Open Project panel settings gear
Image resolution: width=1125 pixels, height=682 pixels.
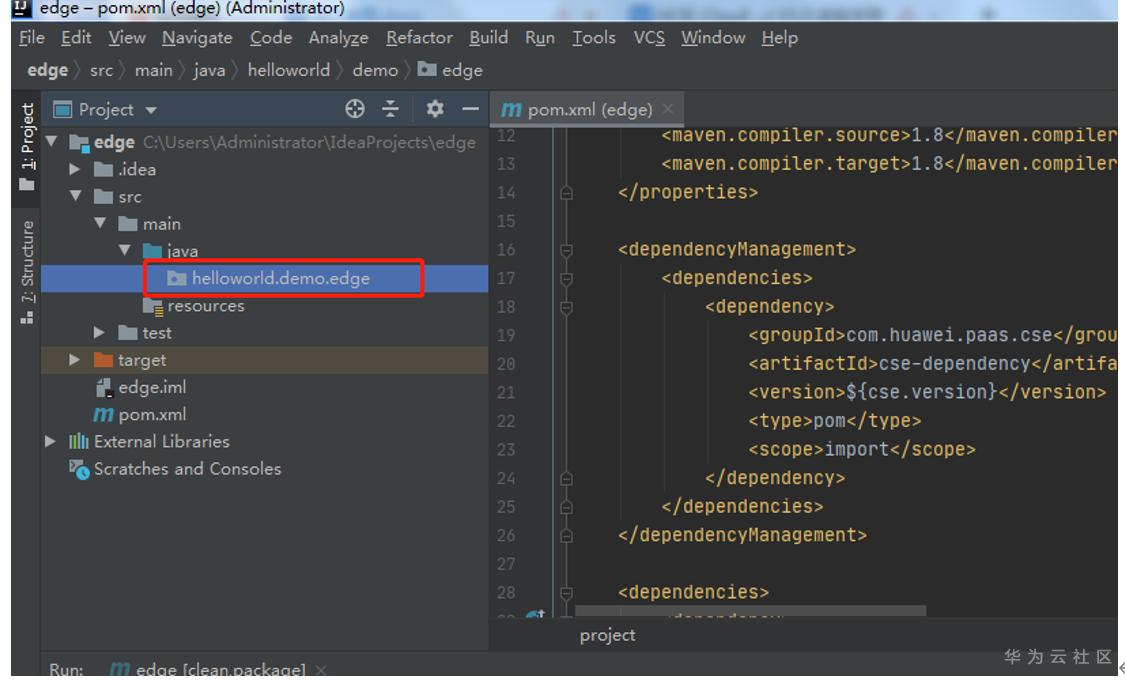(435, 109)
